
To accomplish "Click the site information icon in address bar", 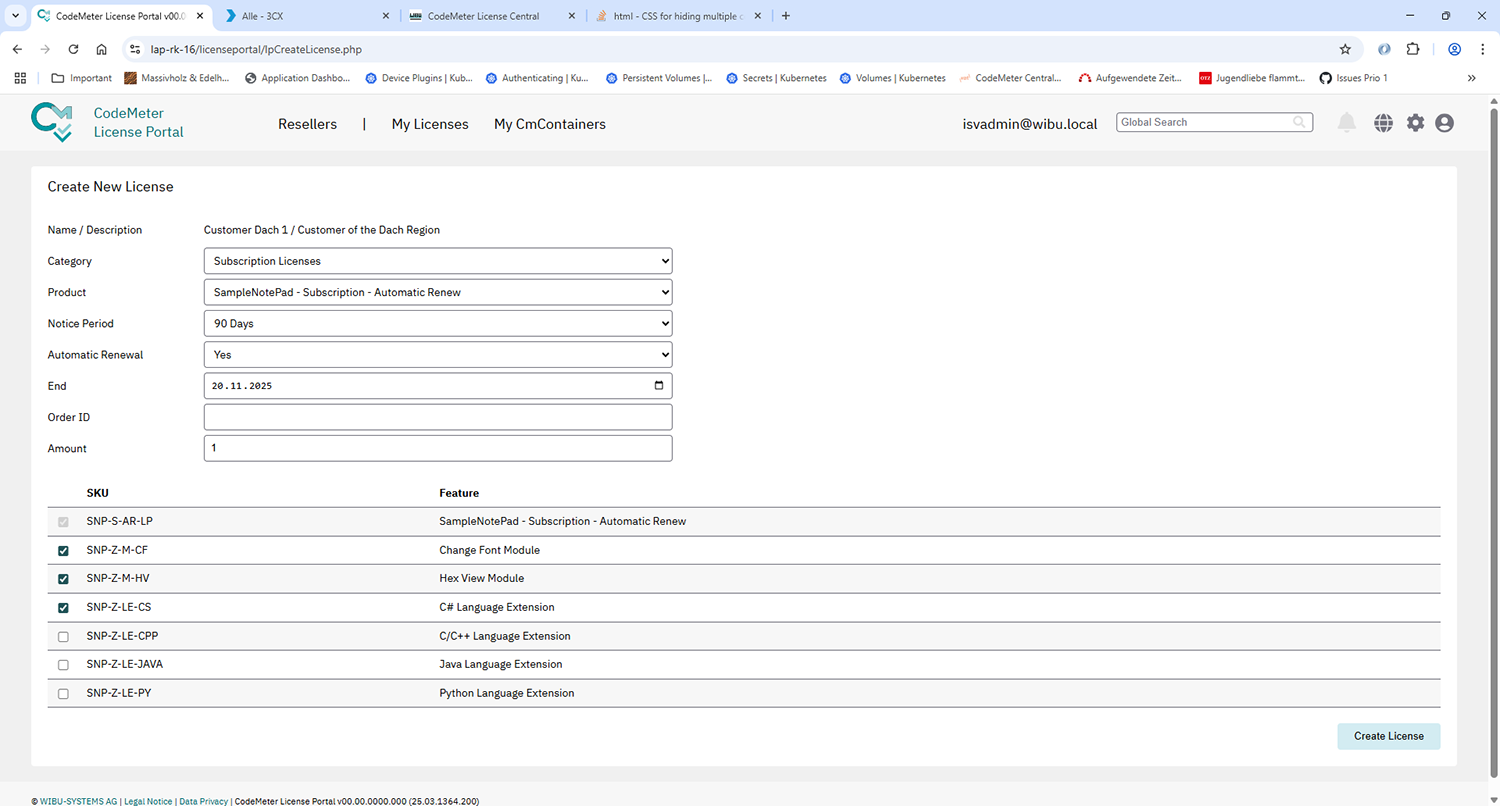I will tap(136, 48).
